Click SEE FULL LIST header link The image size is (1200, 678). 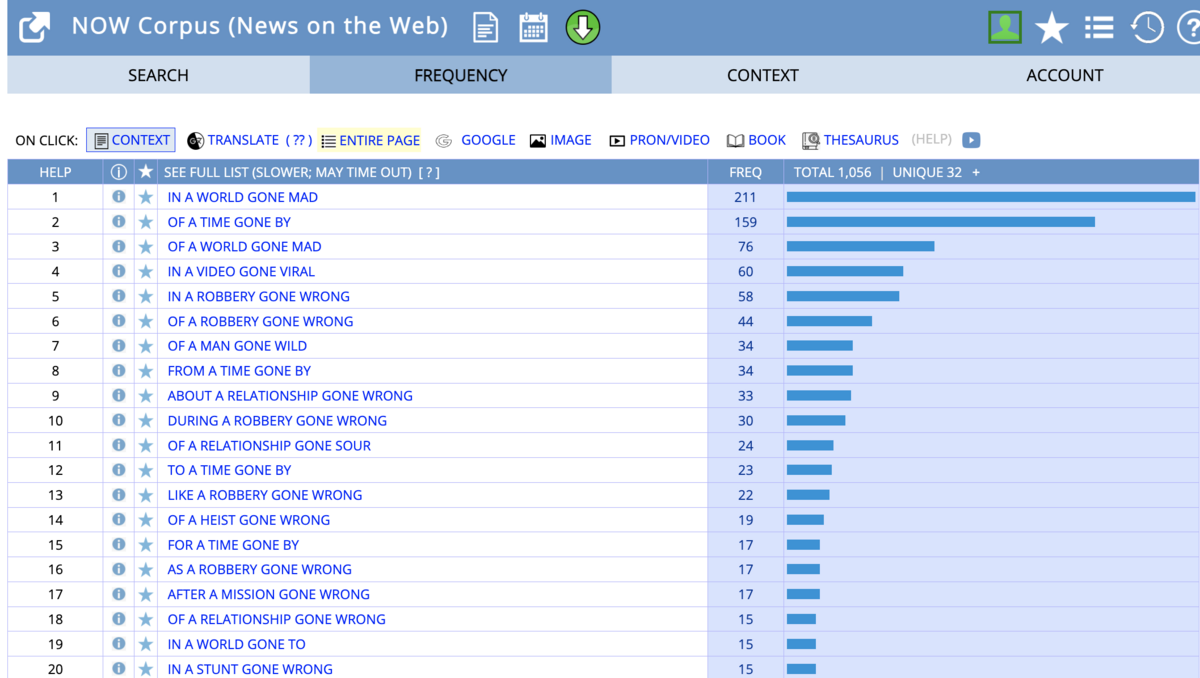288,172
